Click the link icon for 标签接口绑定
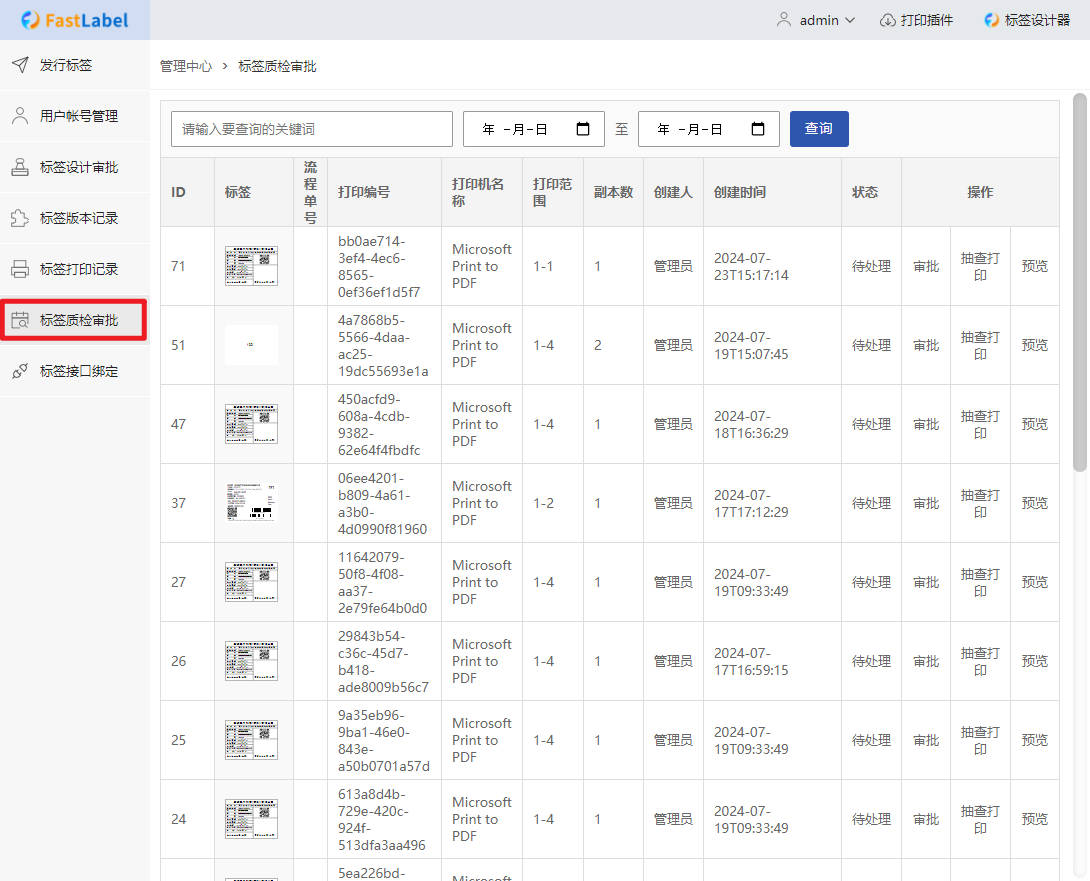Viewport: 1090px width, 881px height. [x=20, y=371]
